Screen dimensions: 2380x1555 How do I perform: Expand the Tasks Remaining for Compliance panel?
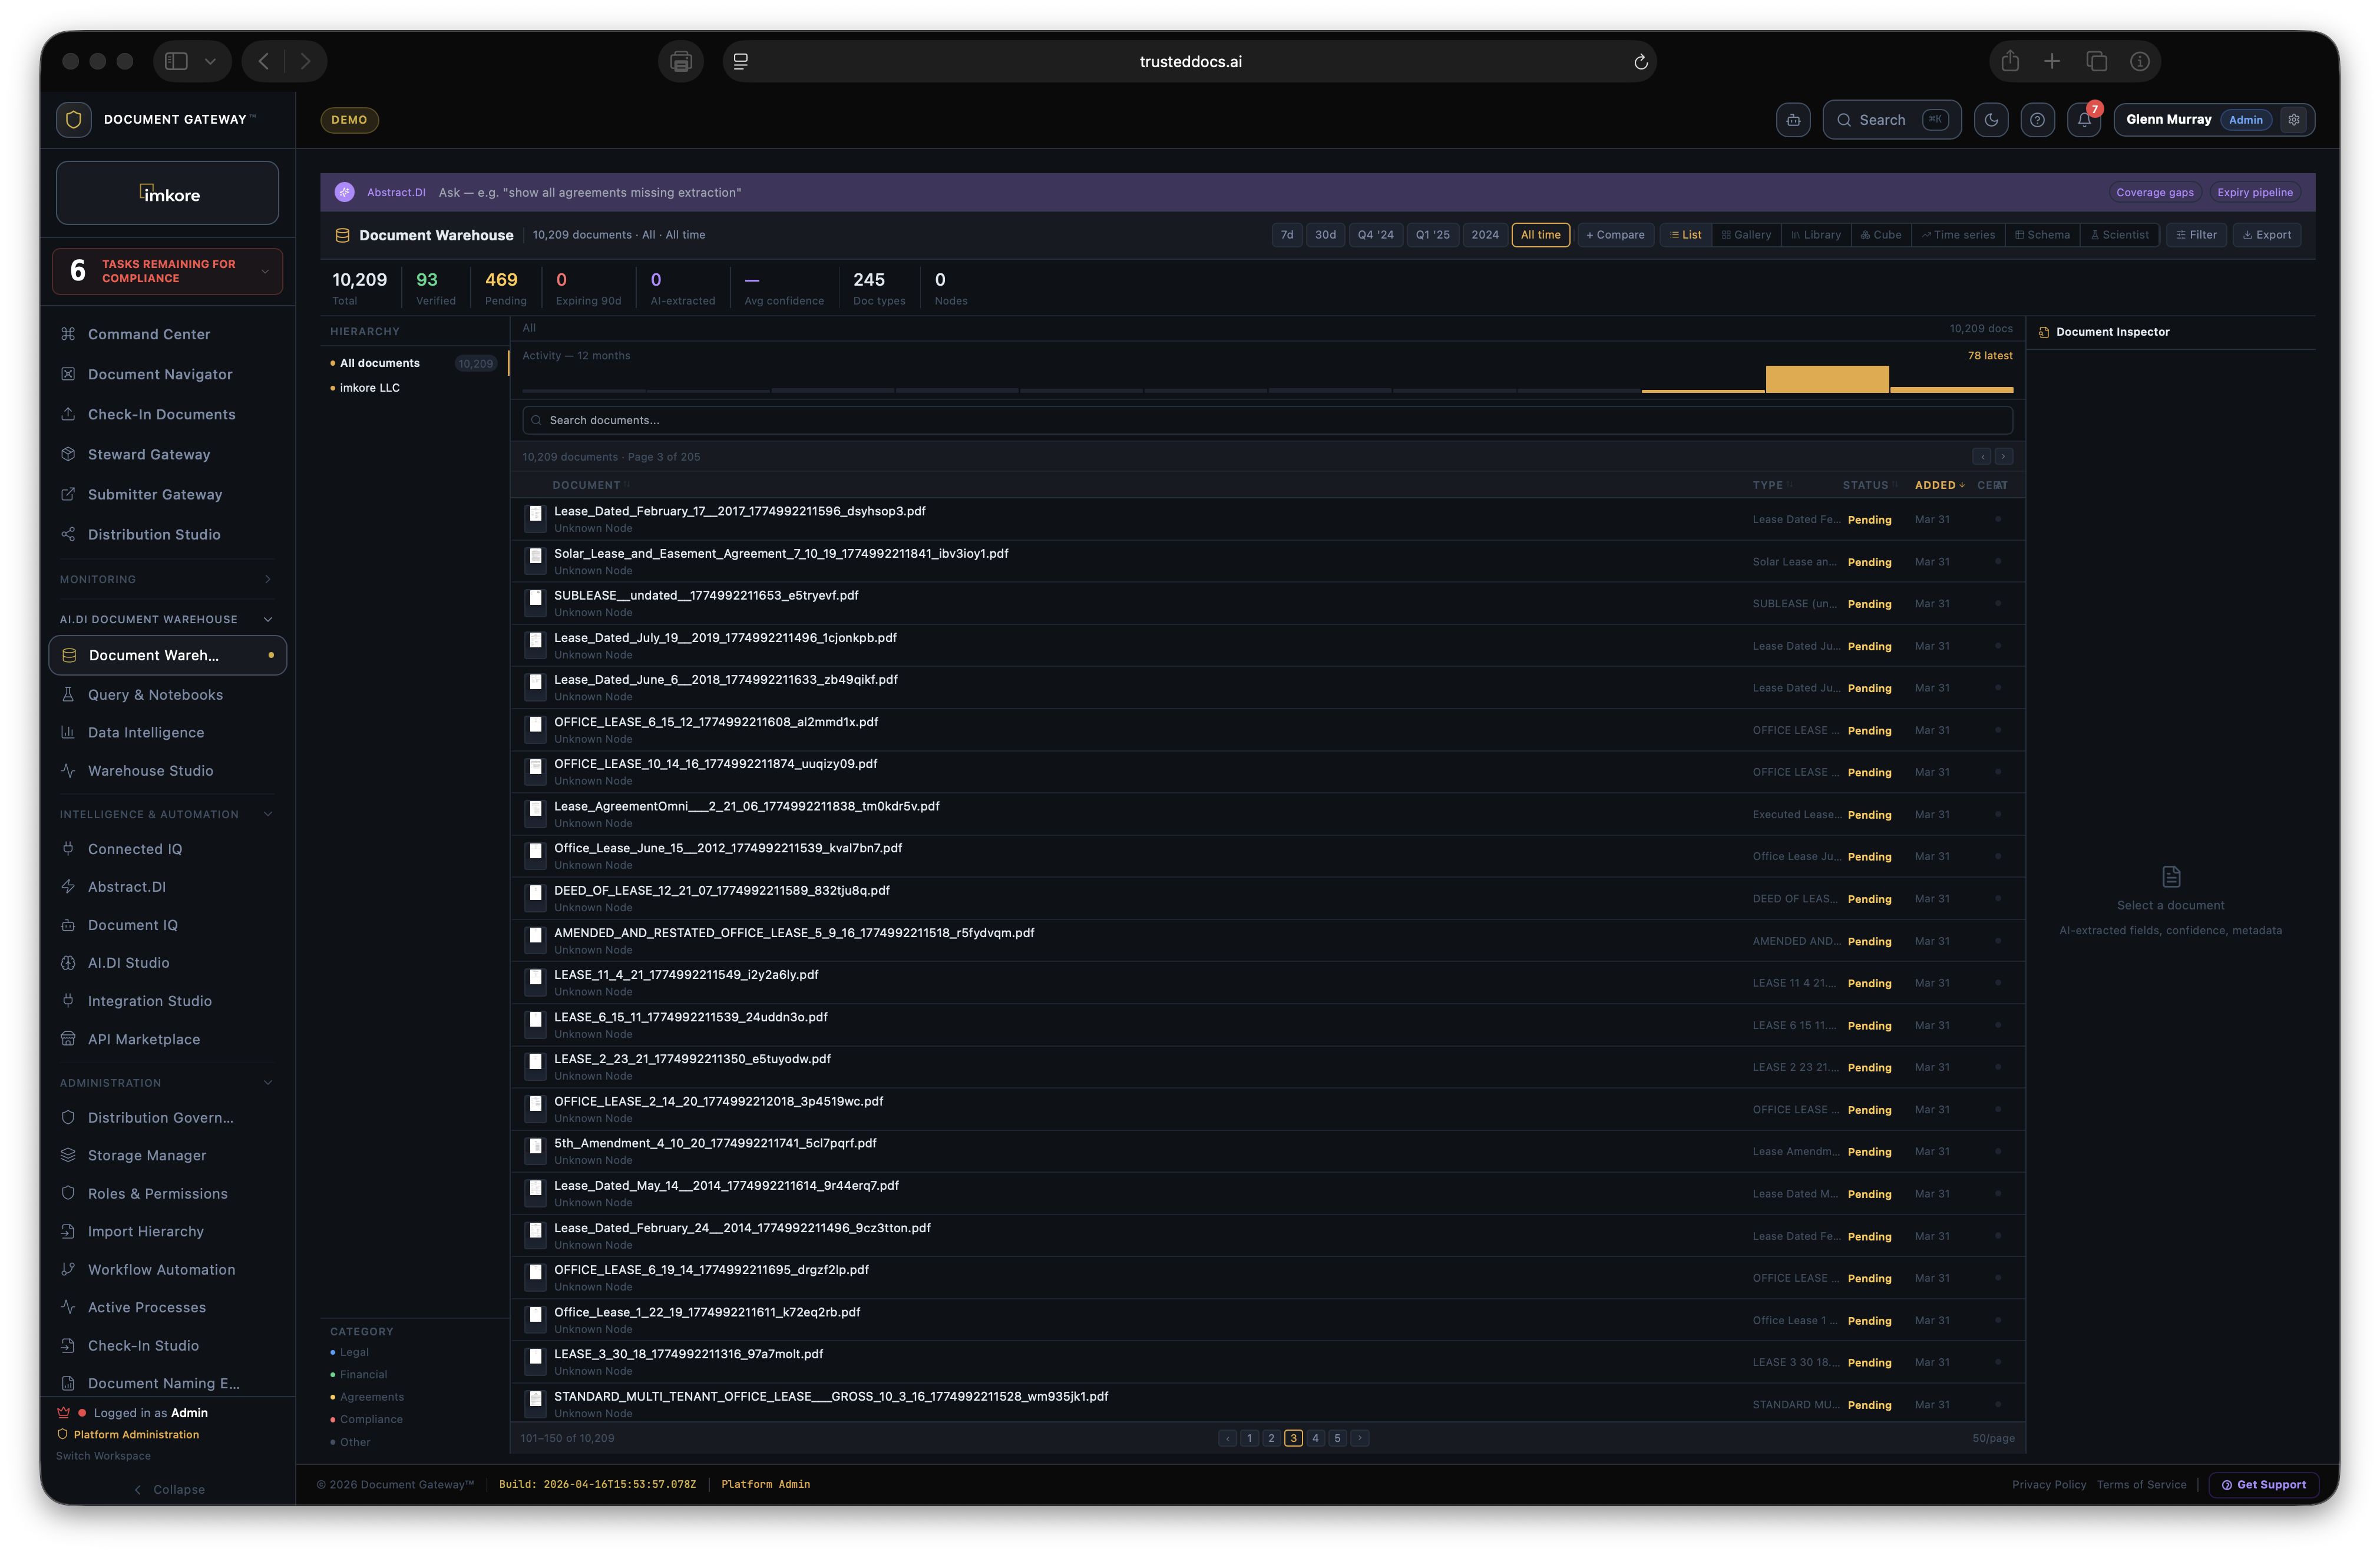click(x=167, y=271)
